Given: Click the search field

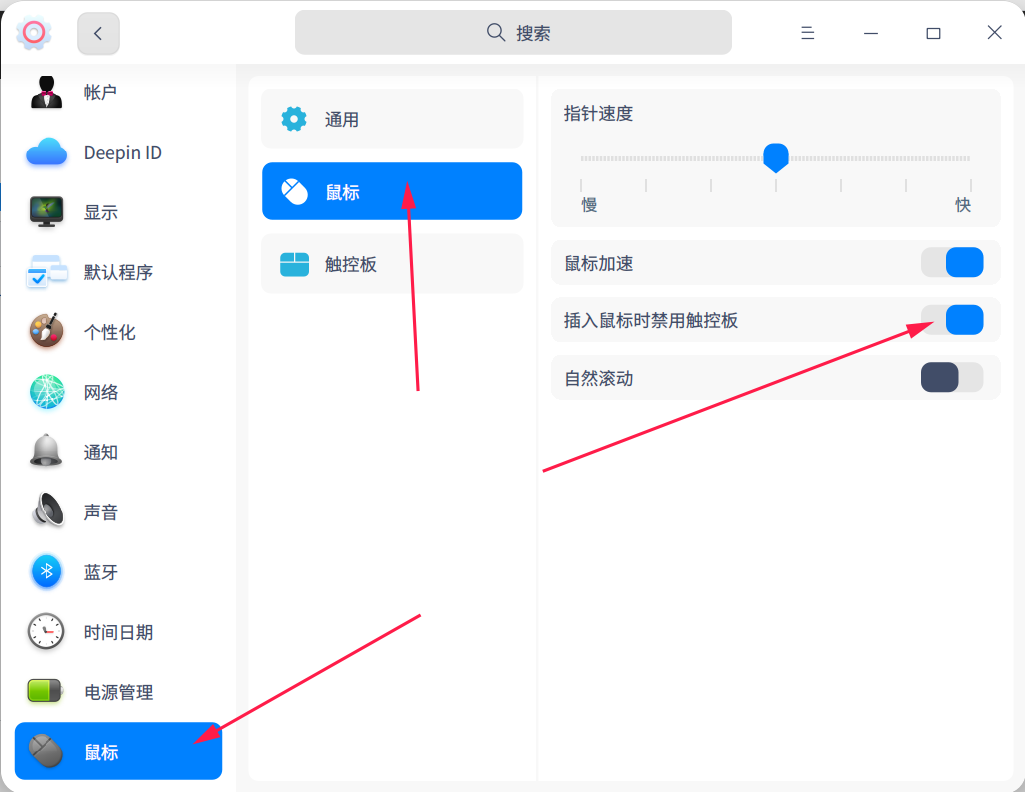Looking at the screenshot, I should (513, 33).
